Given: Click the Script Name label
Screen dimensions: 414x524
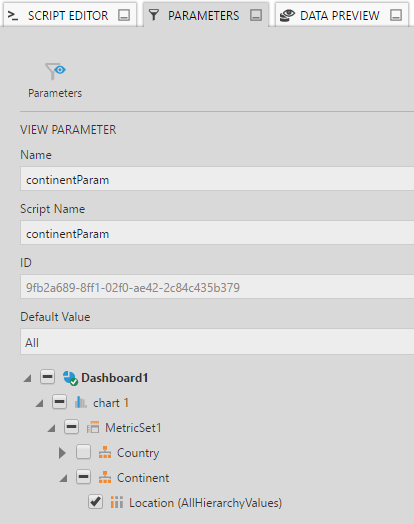Looking at the screenshot, I should [x=52, y=209].
